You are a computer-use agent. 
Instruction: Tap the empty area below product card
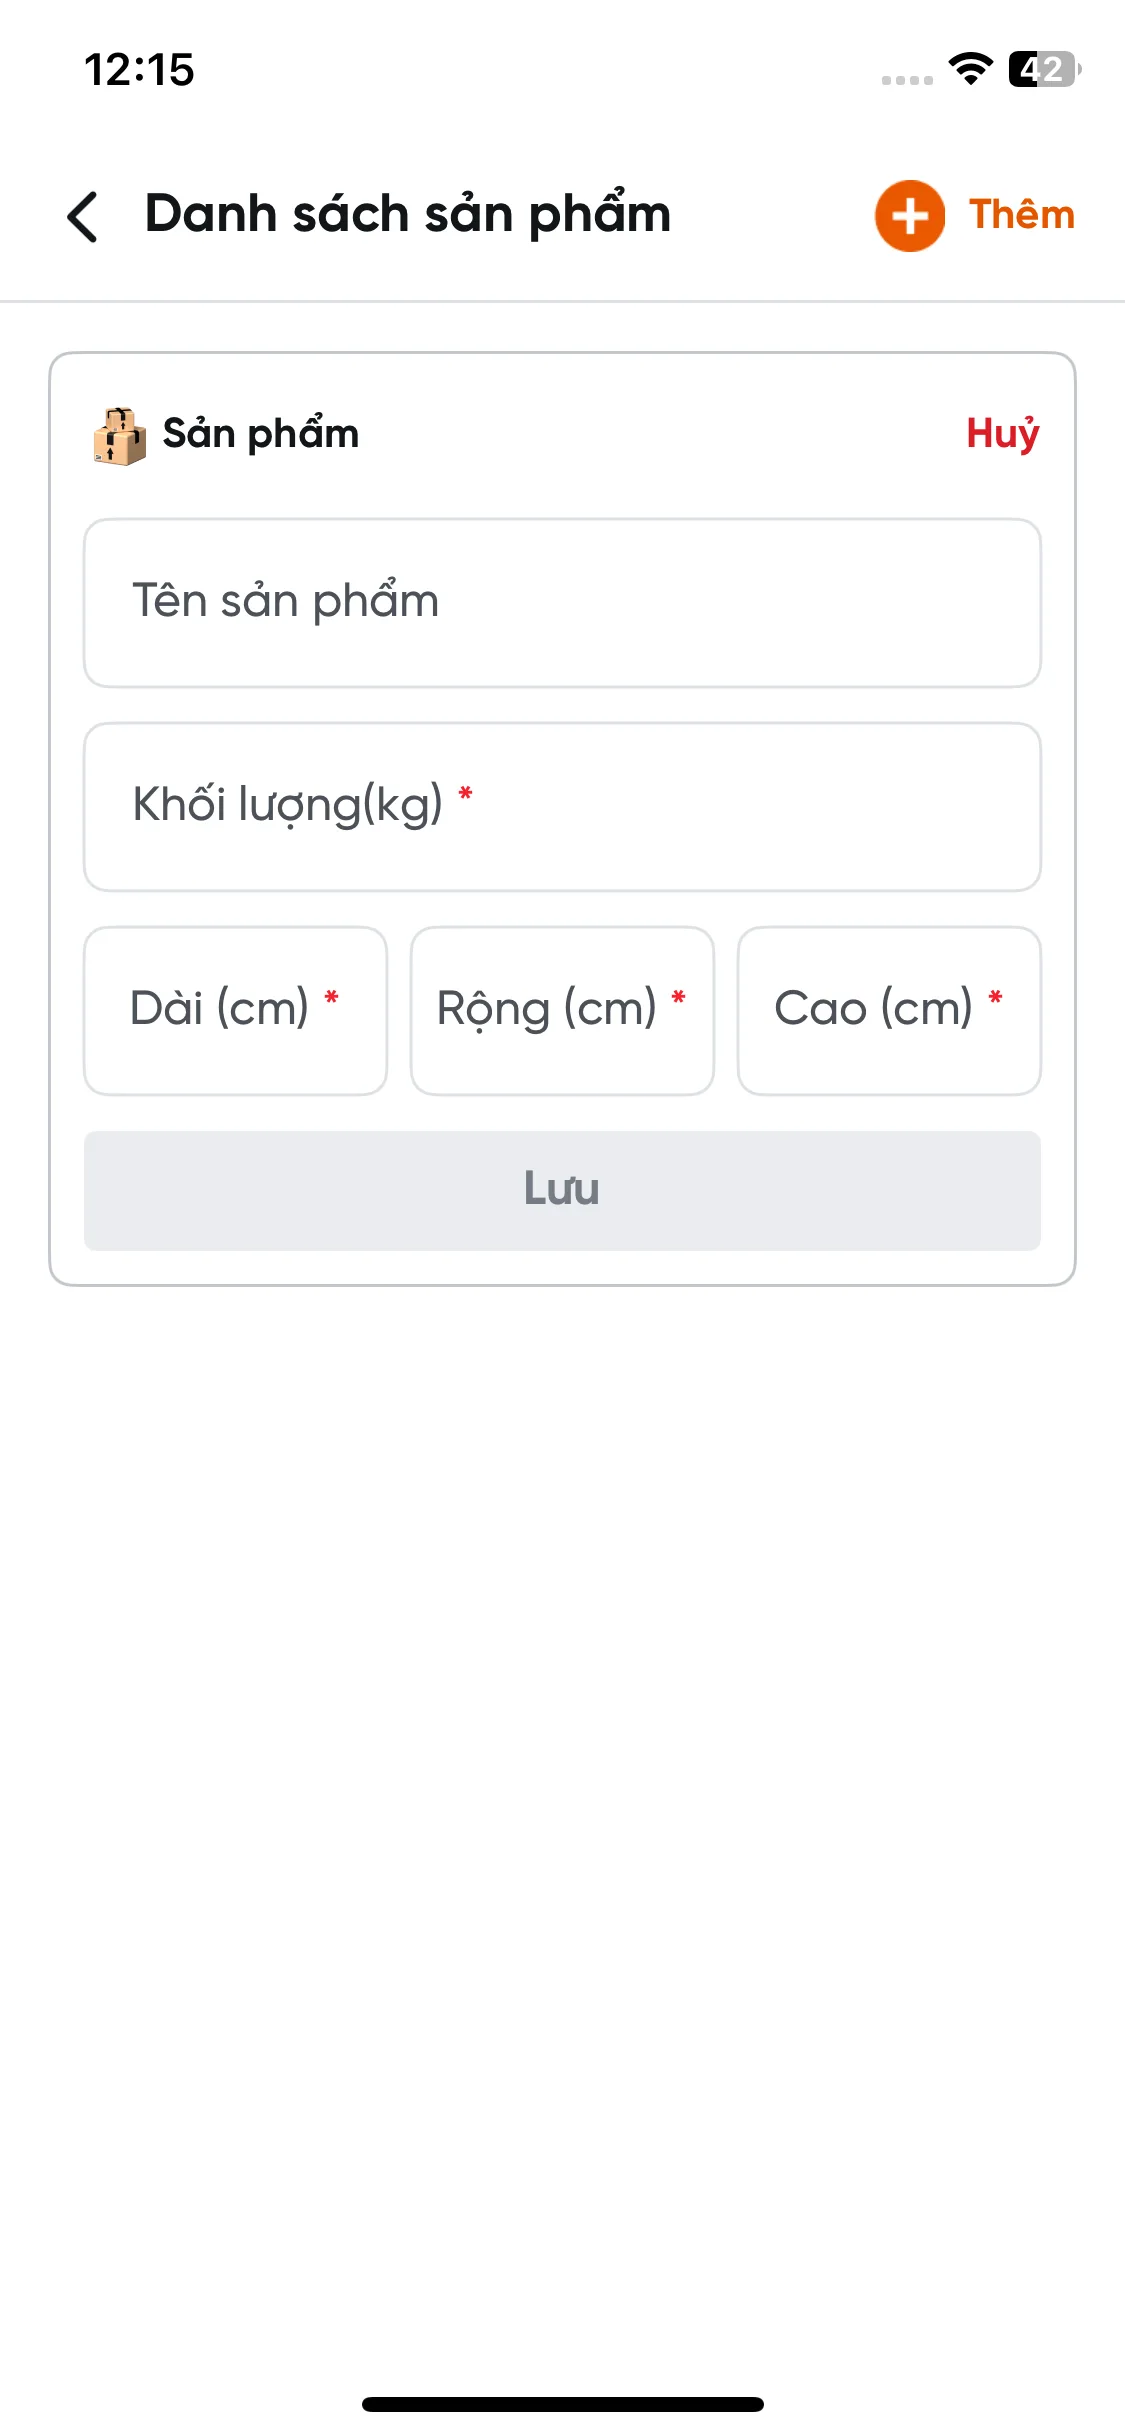562,1800
